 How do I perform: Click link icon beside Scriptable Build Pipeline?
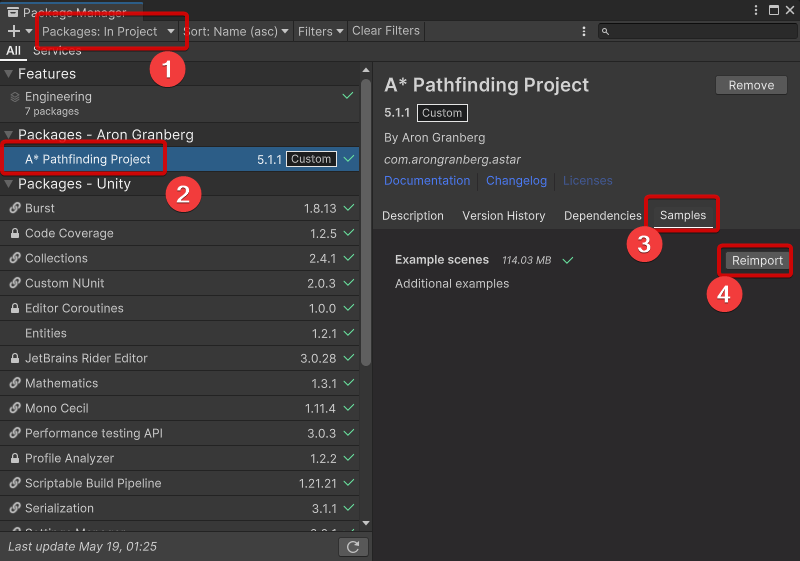[x=15, y=483]
